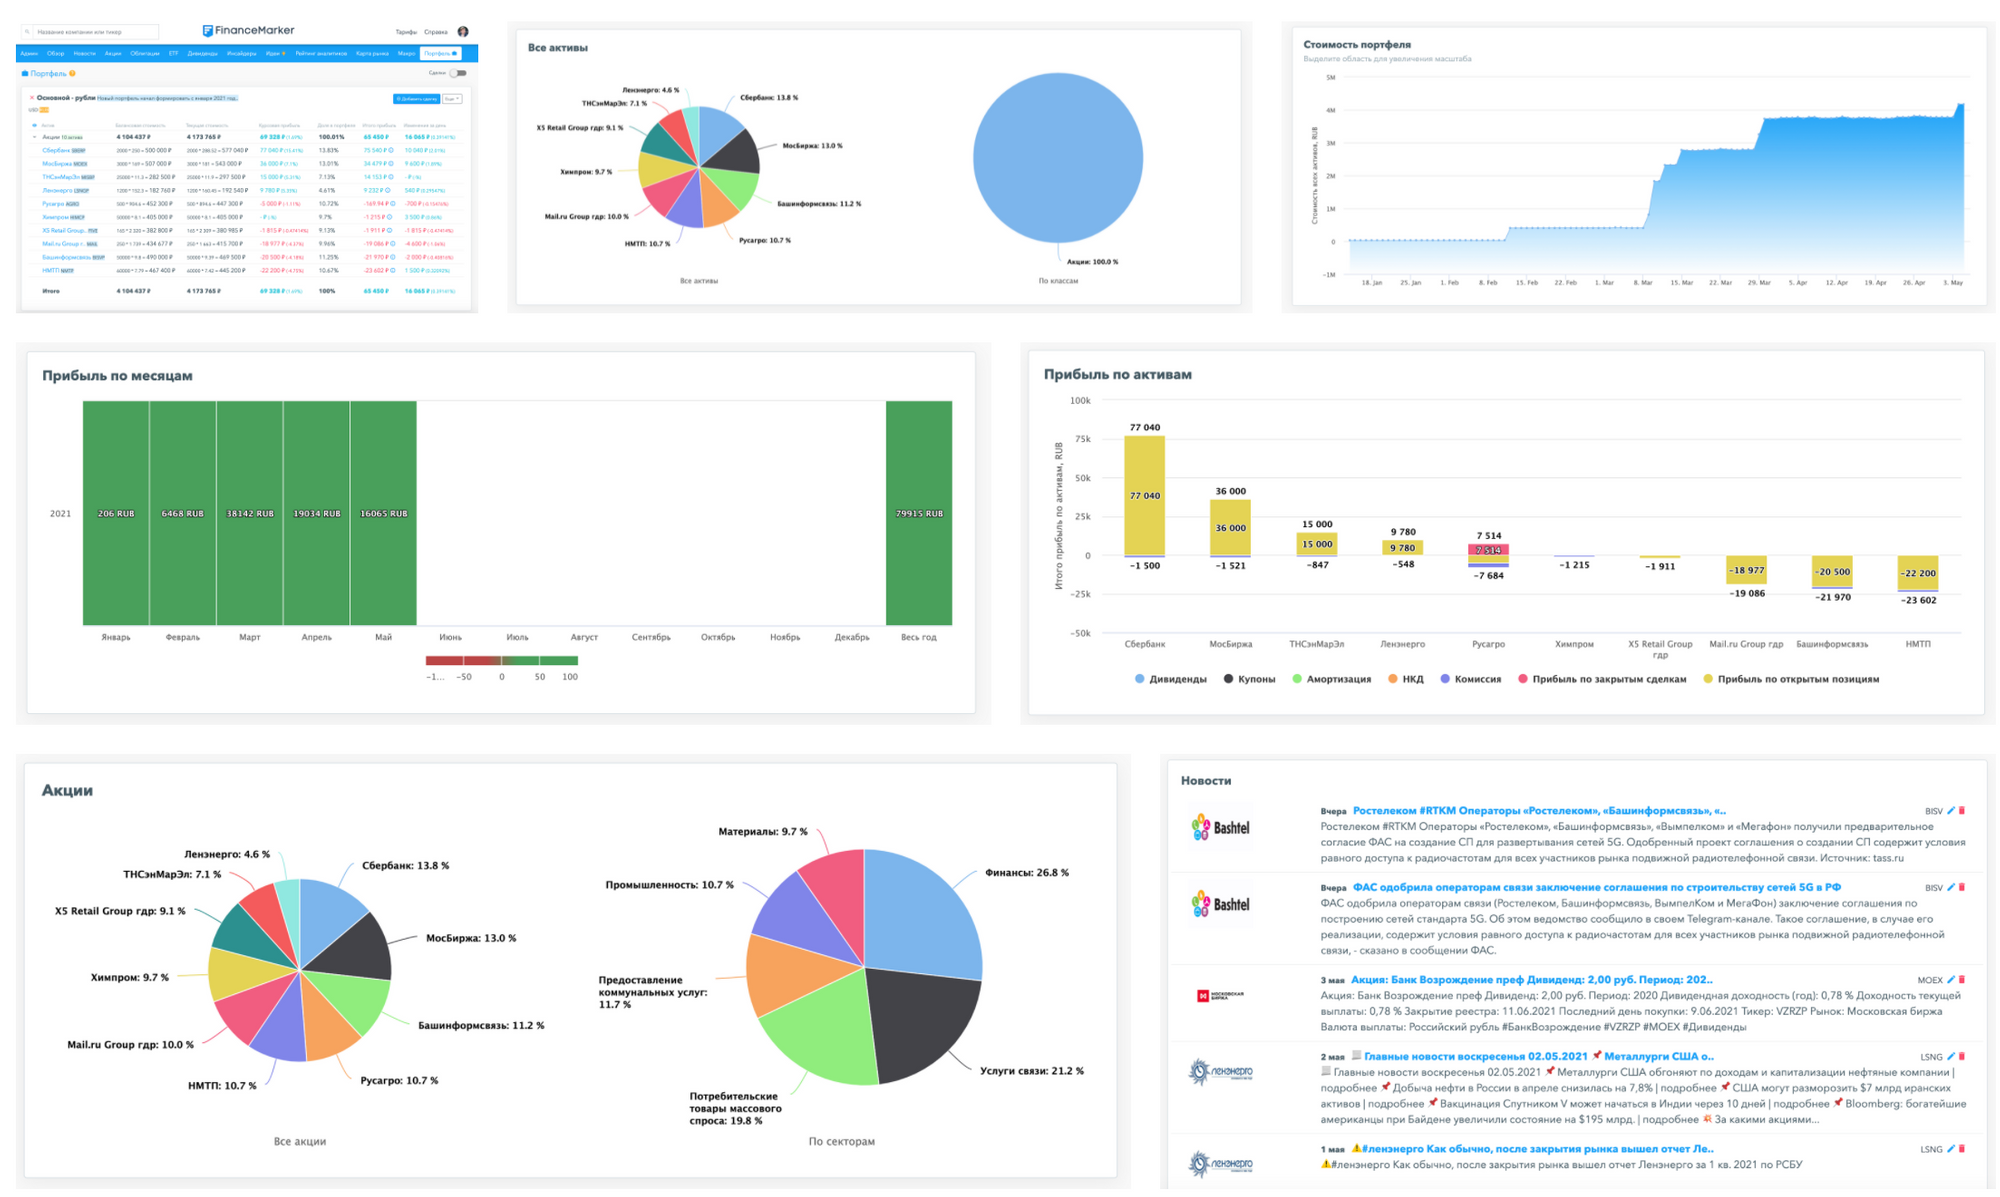The image size is (2000, 1197).
Task: Toggle Дивиденды series in profit chart legend
Action: [1170, 679]
